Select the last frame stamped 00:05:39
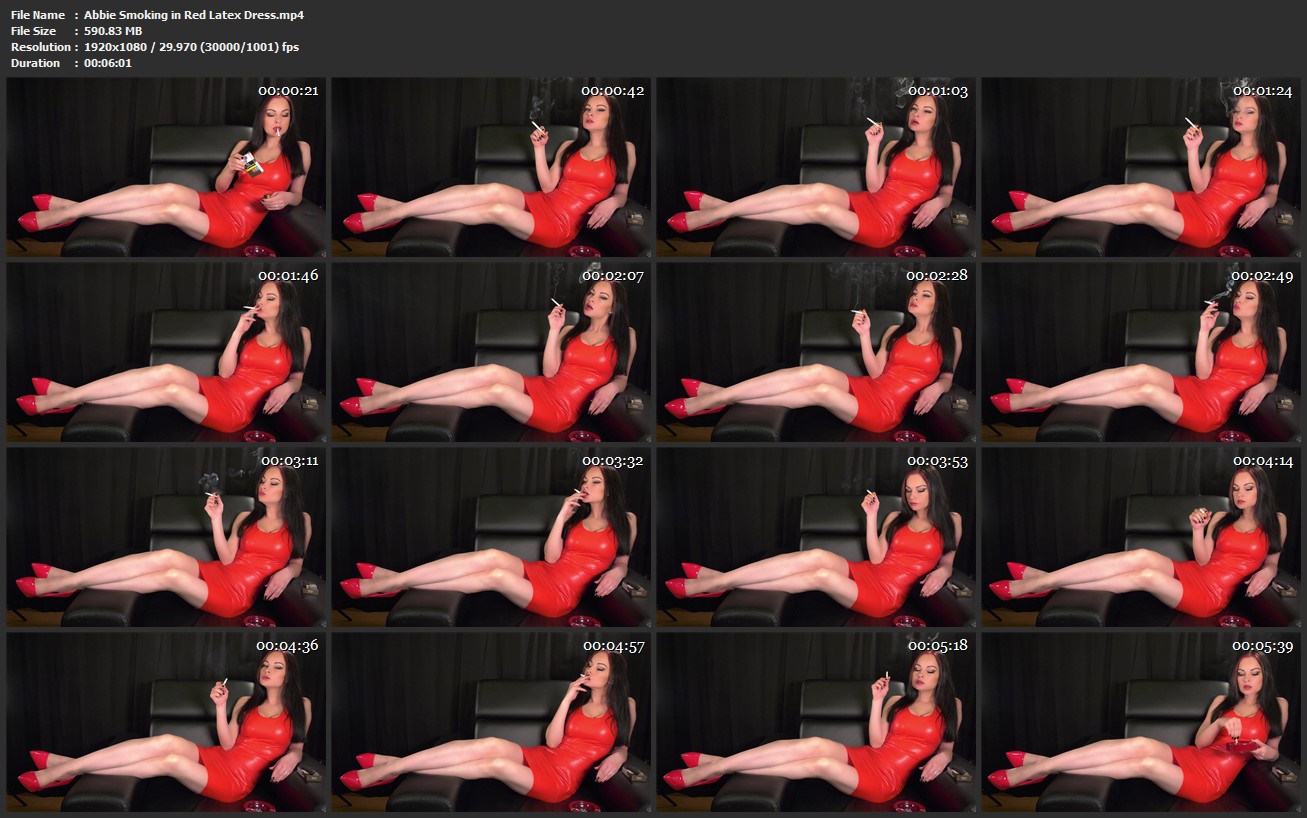This screenshot has width=1307, height=818. pos(1141,722)
